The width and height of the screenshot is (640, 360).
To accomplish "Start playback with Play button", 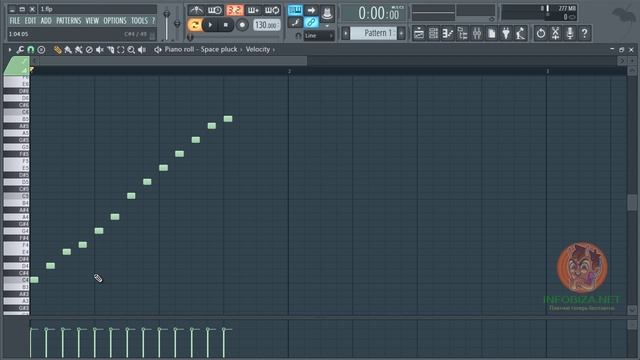I will tap(210, 25).
